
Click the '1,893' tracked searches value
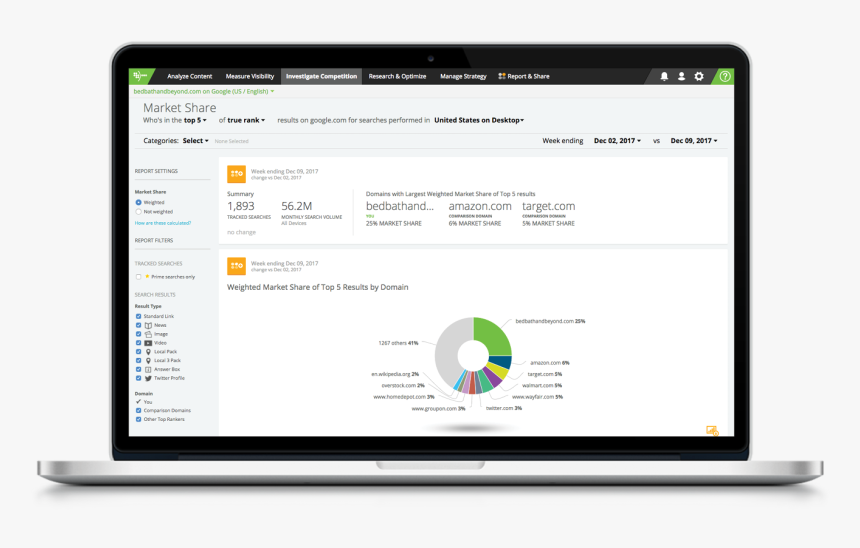click(x=241, y=206)
